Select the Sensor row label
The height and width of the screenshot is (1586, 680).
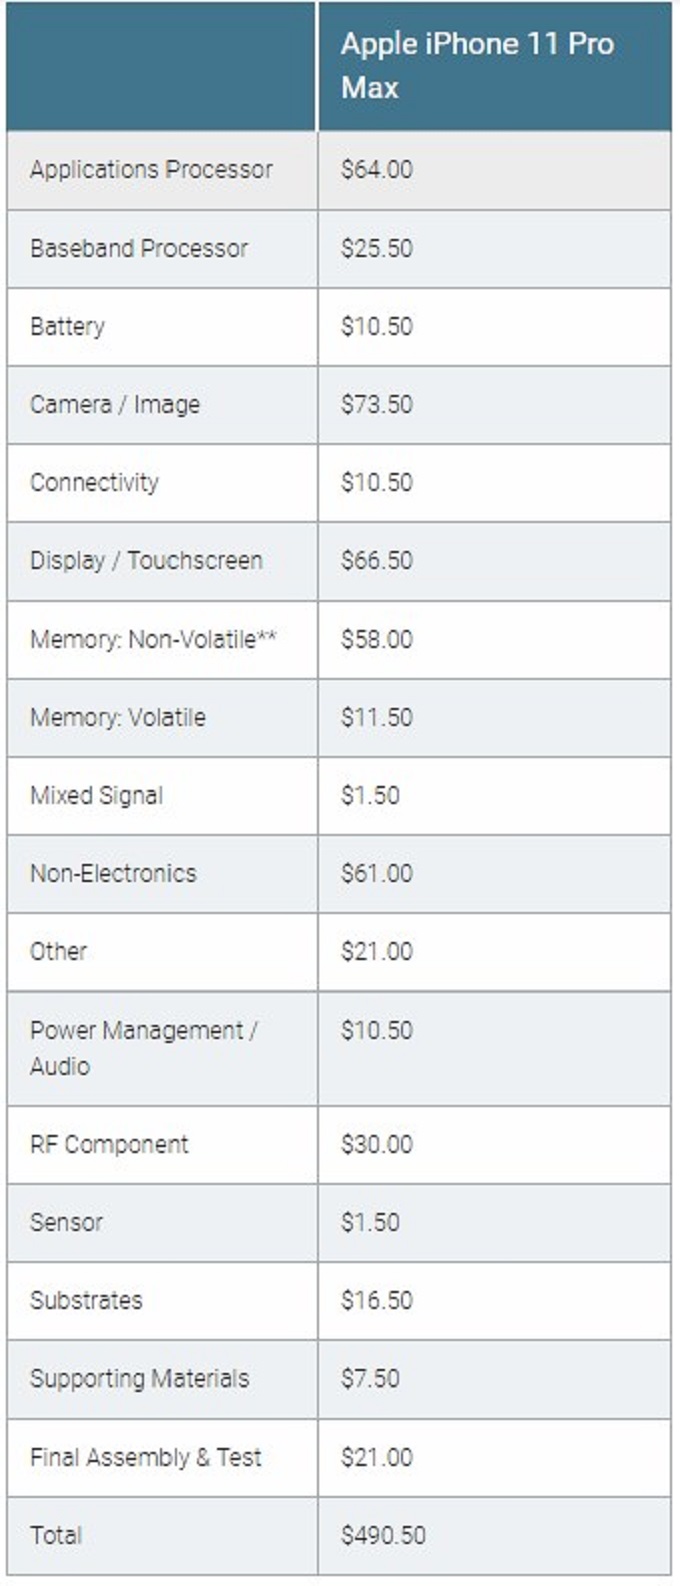tap(66, 1222)
